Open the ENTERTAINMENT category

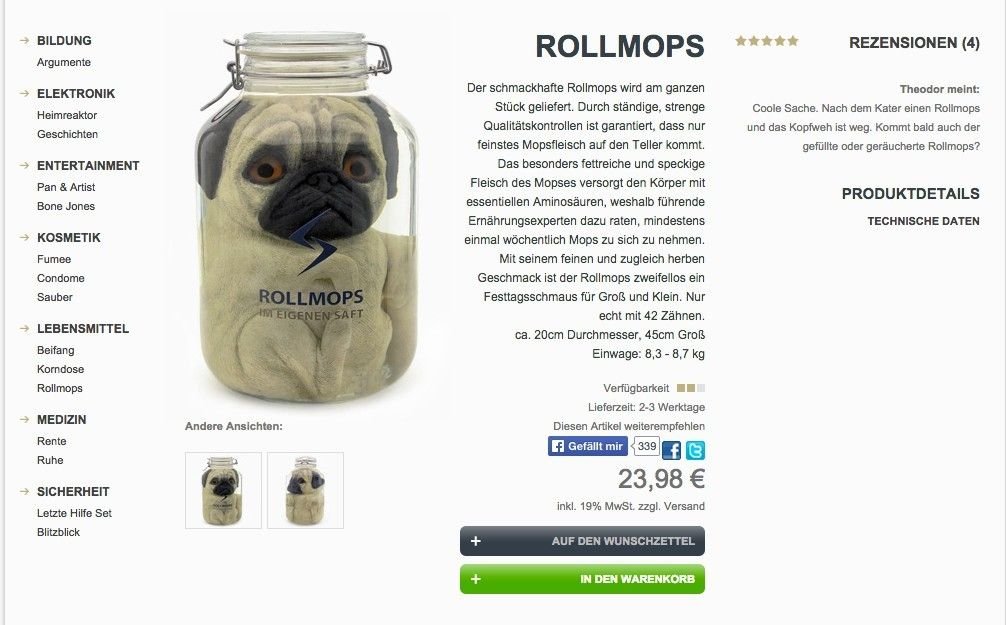[x=88, y=166]
